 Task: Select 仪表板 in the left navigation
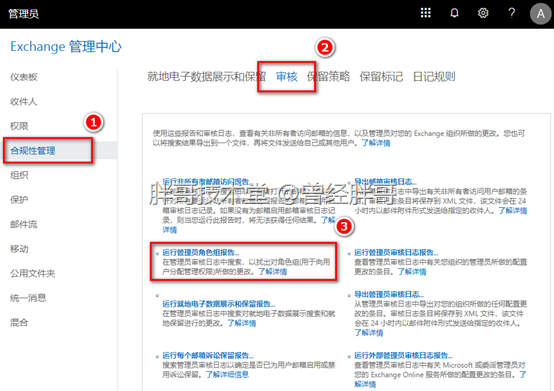[x=23, y=77]
